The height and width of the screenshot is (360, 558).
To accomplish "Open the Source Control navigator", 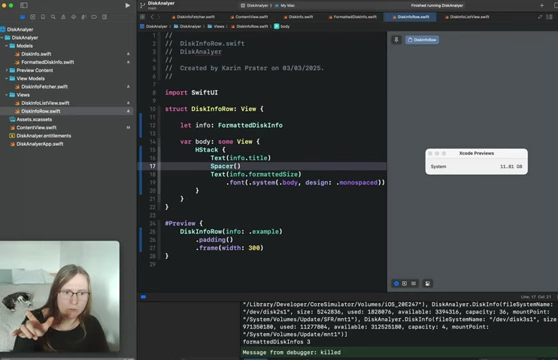I will pyautogui.click(x=33, y=17).
